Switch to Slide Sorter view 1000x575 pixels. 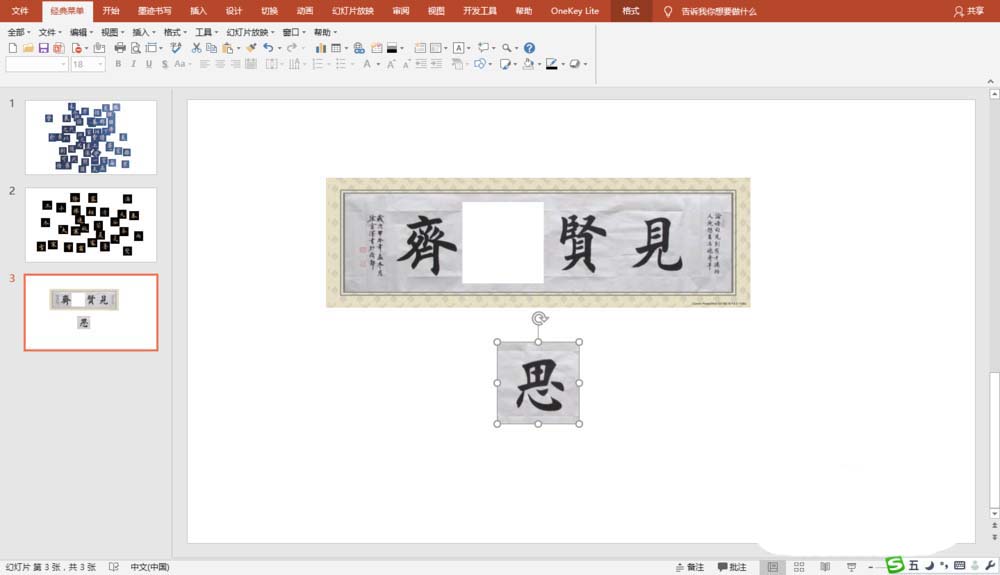click(x=799, y=567)
